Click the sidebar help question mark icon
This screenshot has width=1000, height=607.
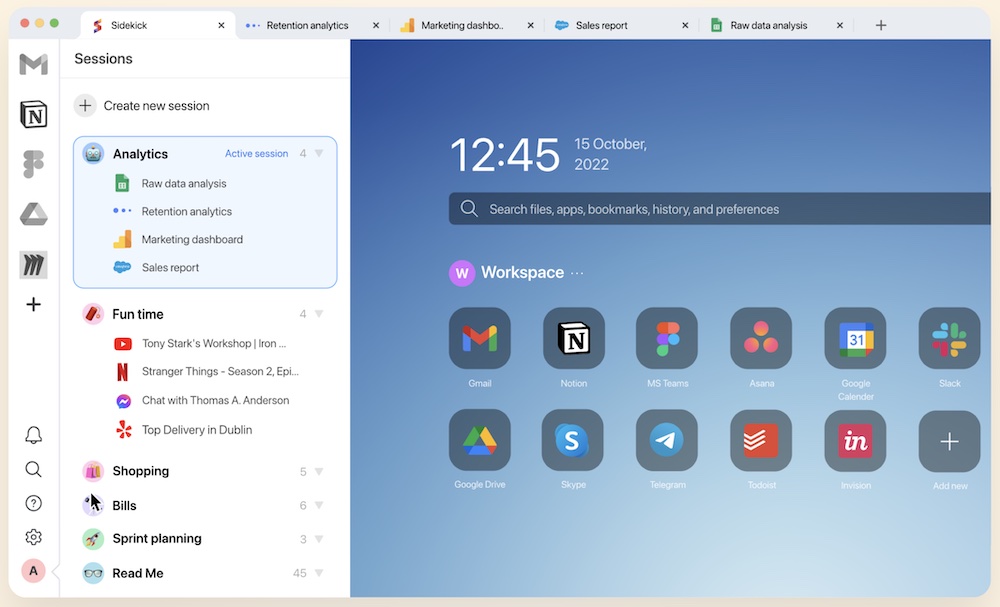[33, 503]
